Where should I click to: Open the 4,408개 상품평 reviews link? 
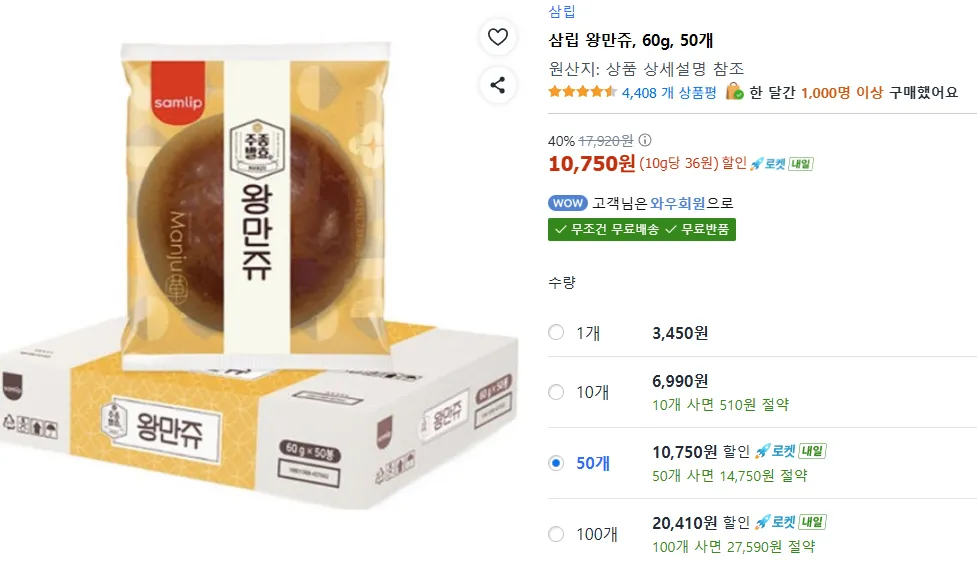click(669, 93)
